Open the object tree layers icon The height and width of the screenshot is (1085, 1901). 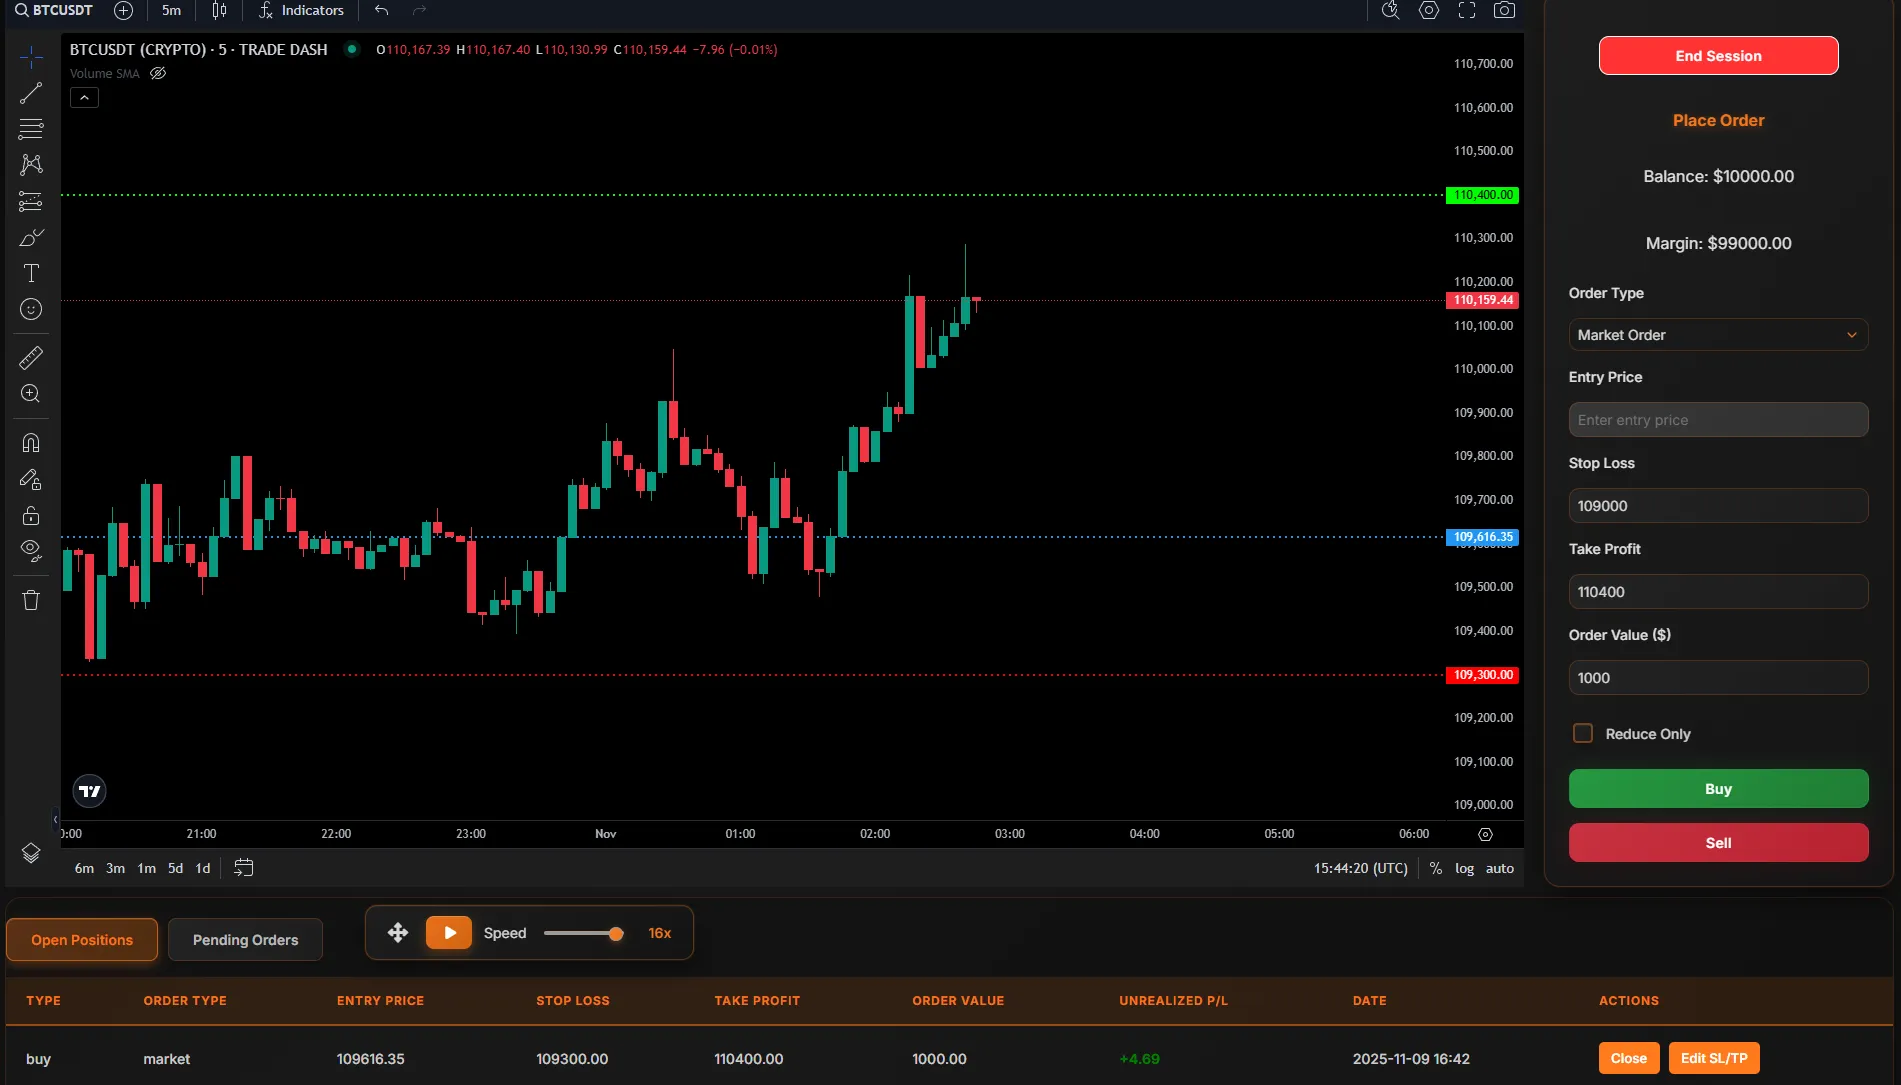31,853
